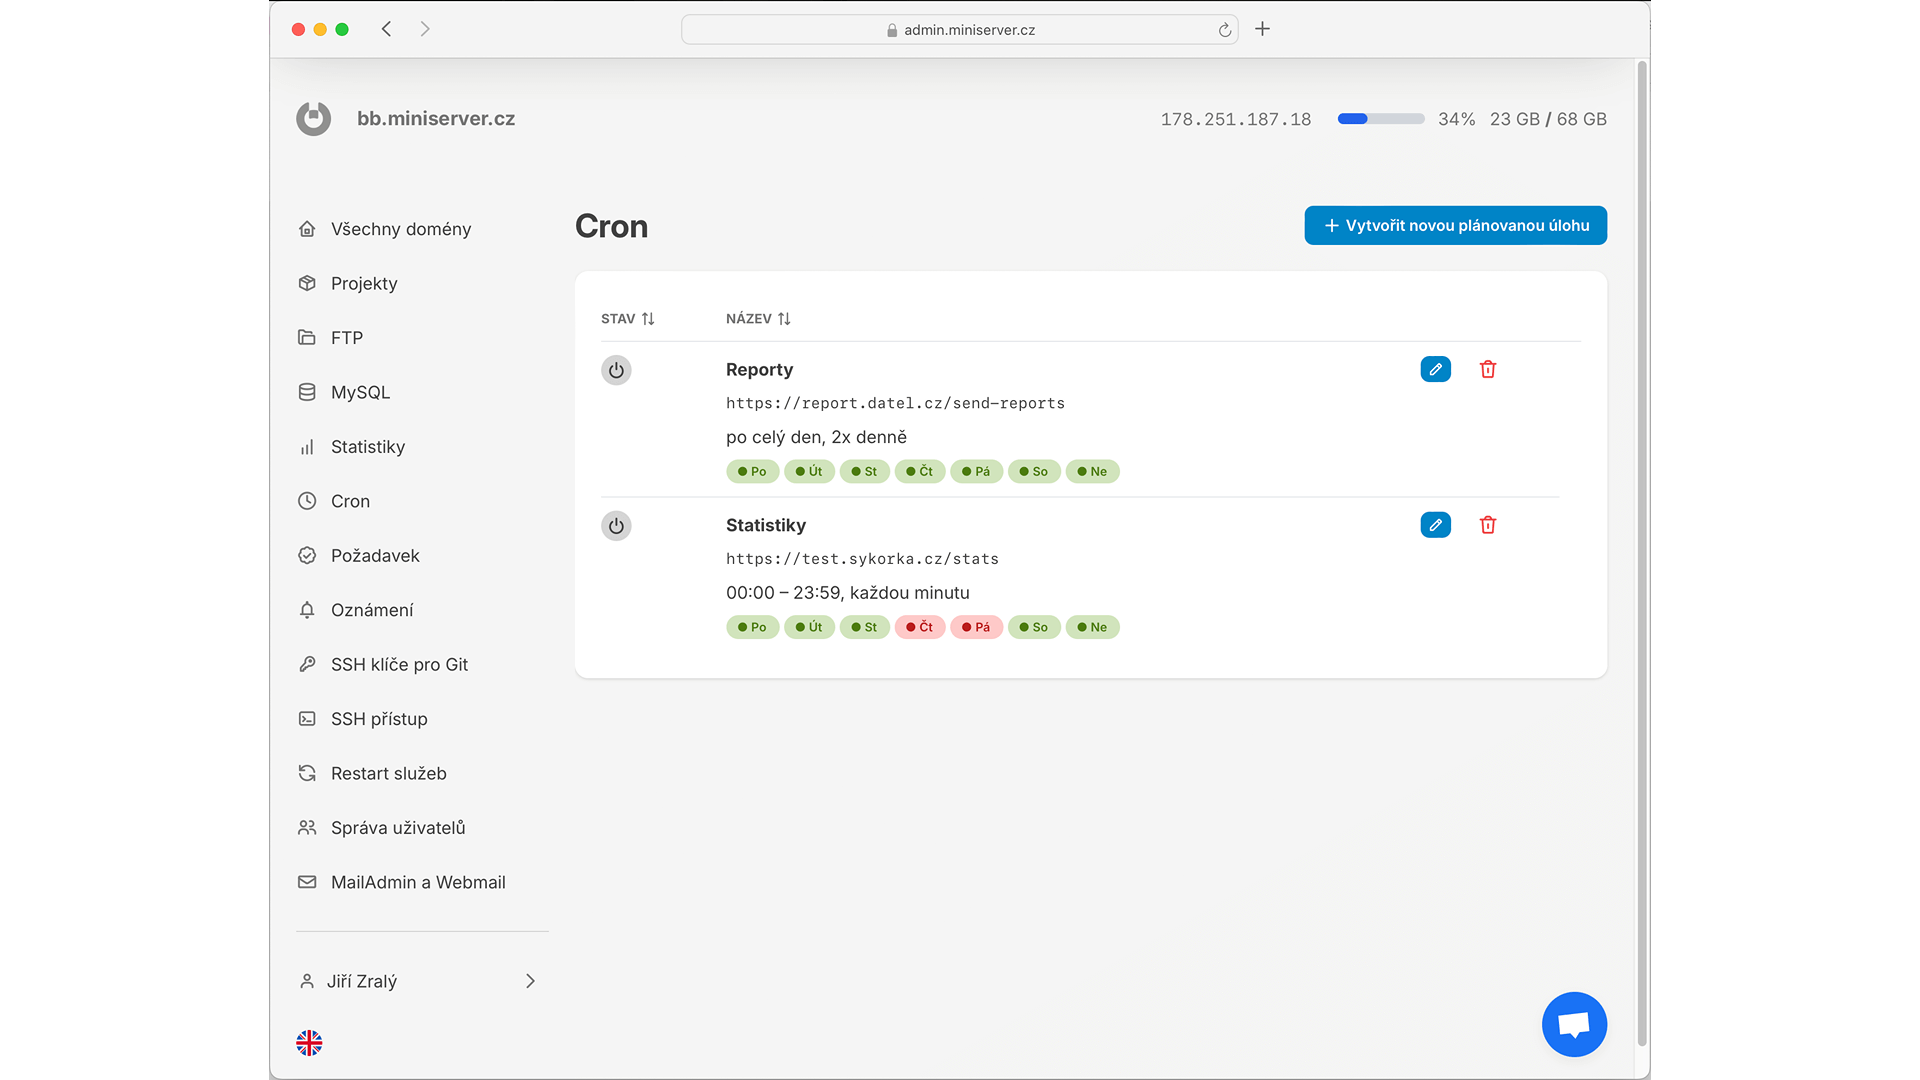Click the IP address 178.251.187.18
This screenshot has width=1920, height=1080.
(1236, 119)
